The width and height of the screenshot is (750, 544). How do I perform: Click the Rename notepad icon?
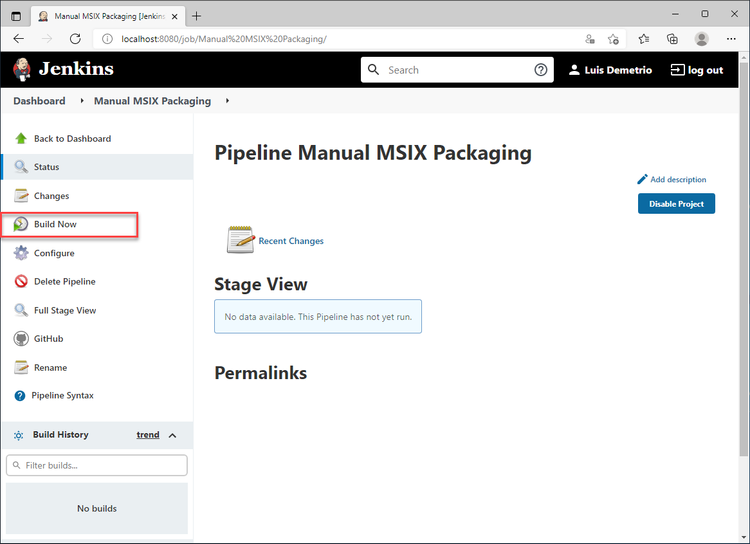(x=21, y=367)
